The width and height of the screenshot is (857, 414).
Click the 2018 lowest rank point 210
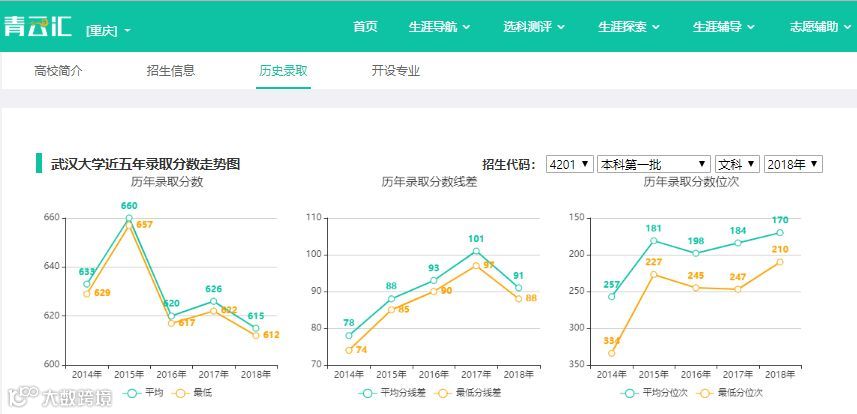click(780, 262)
